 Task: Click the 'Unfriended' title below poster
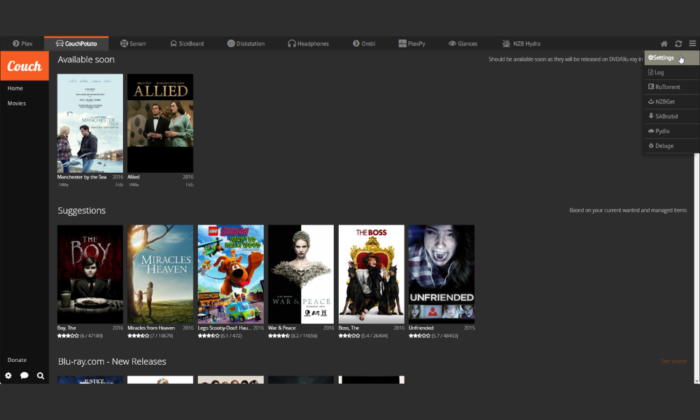[421, 328]
